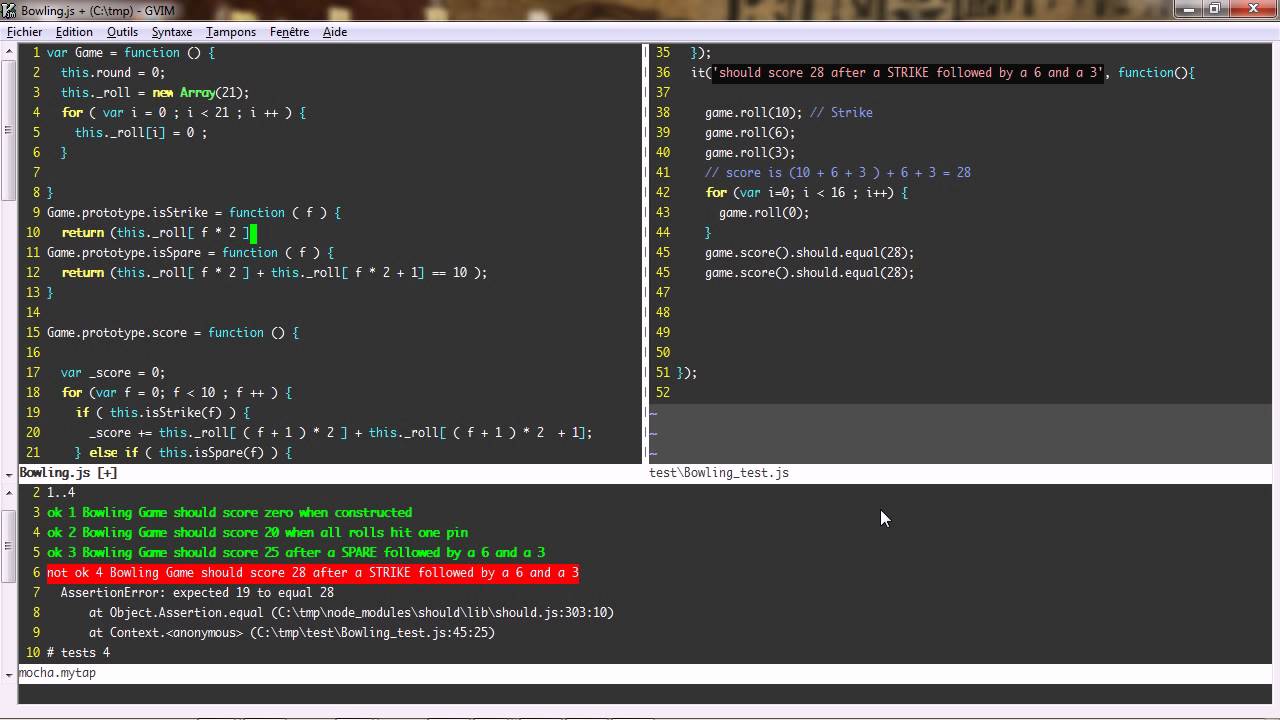Open the Syntaxe menu
Viewport: 1280px width, 720px height.
point(171,32)
